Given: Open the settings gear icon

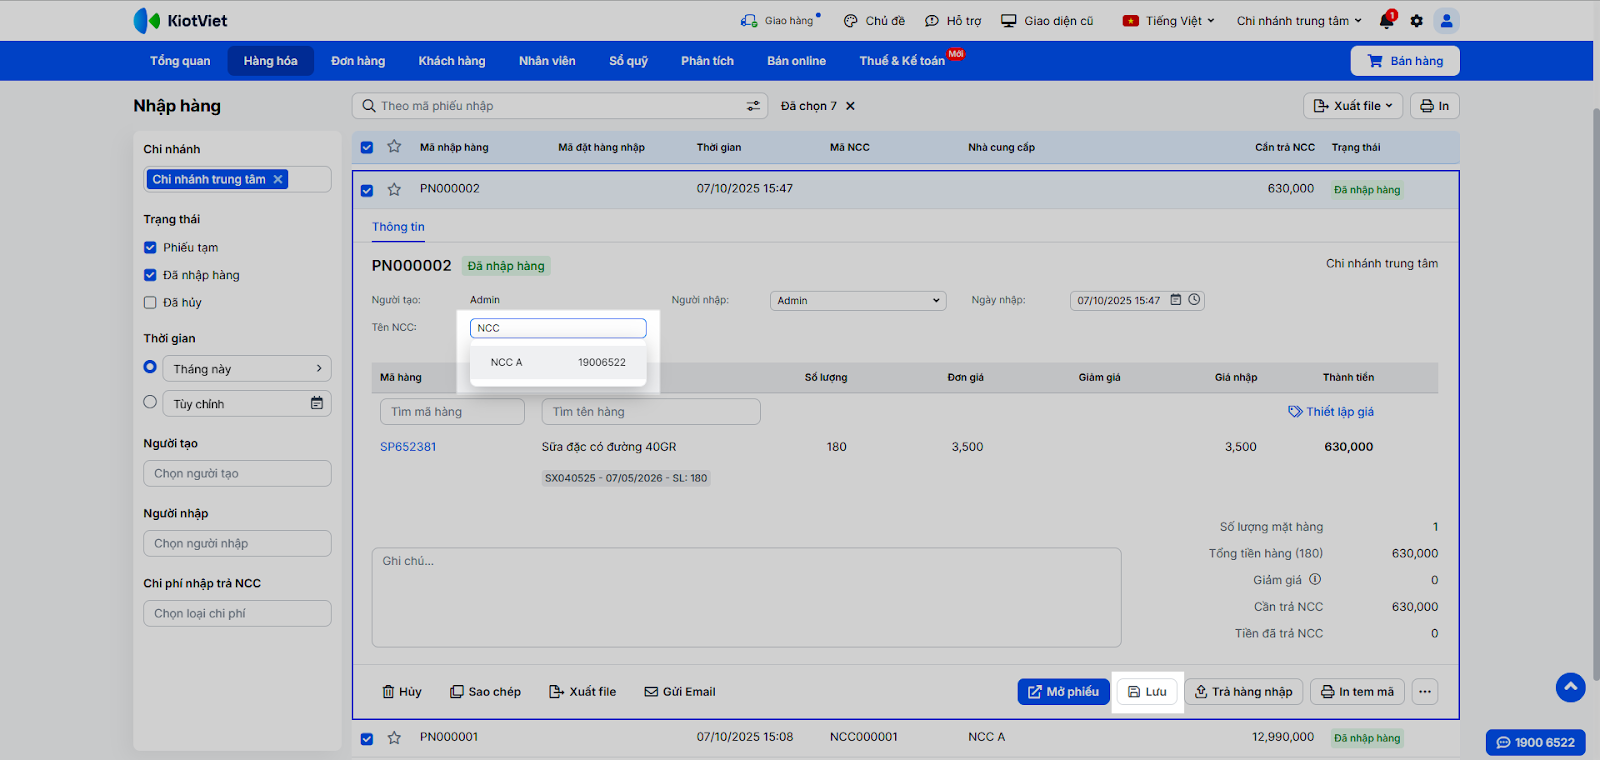Looking at the screenshot, I should tap(1416, 21).
